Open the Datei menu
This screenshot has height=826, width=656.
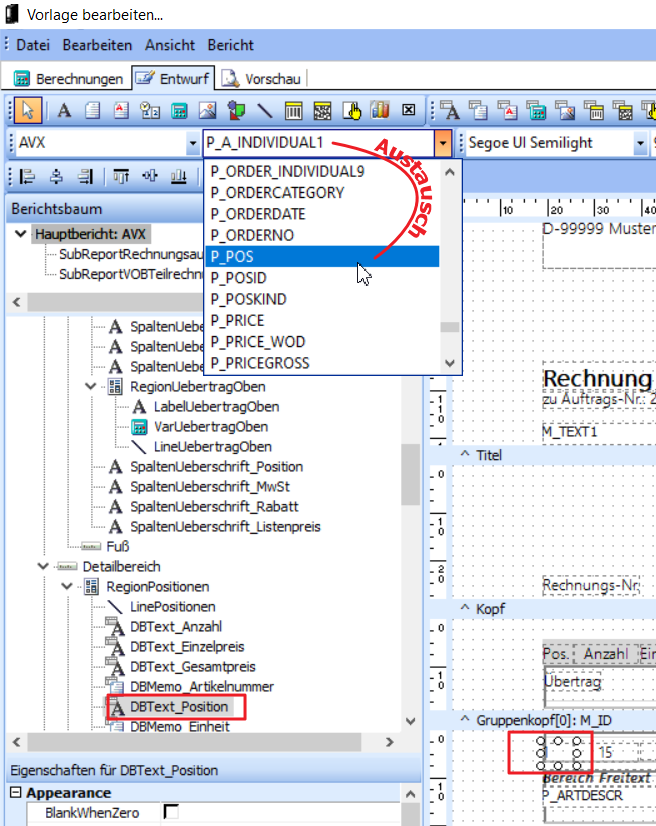point(33,45)
